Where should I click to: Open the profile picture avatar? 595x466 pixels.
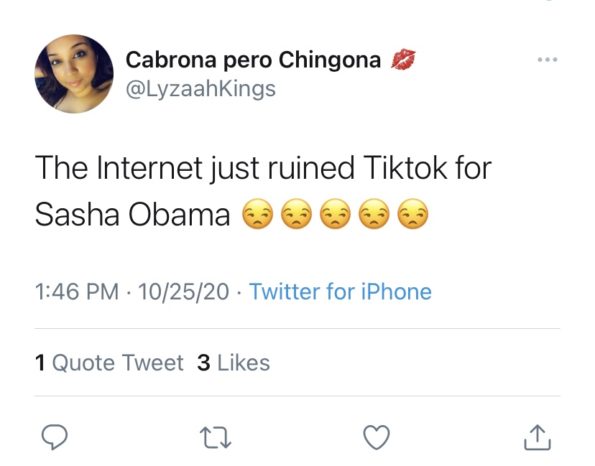74,74
